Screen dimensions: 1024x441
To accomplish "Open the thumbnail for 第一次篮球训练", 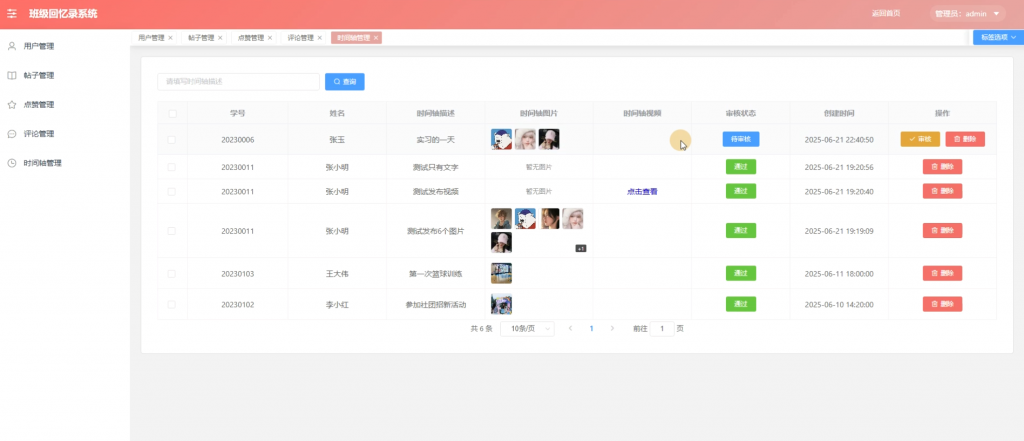I will point(502,273).
